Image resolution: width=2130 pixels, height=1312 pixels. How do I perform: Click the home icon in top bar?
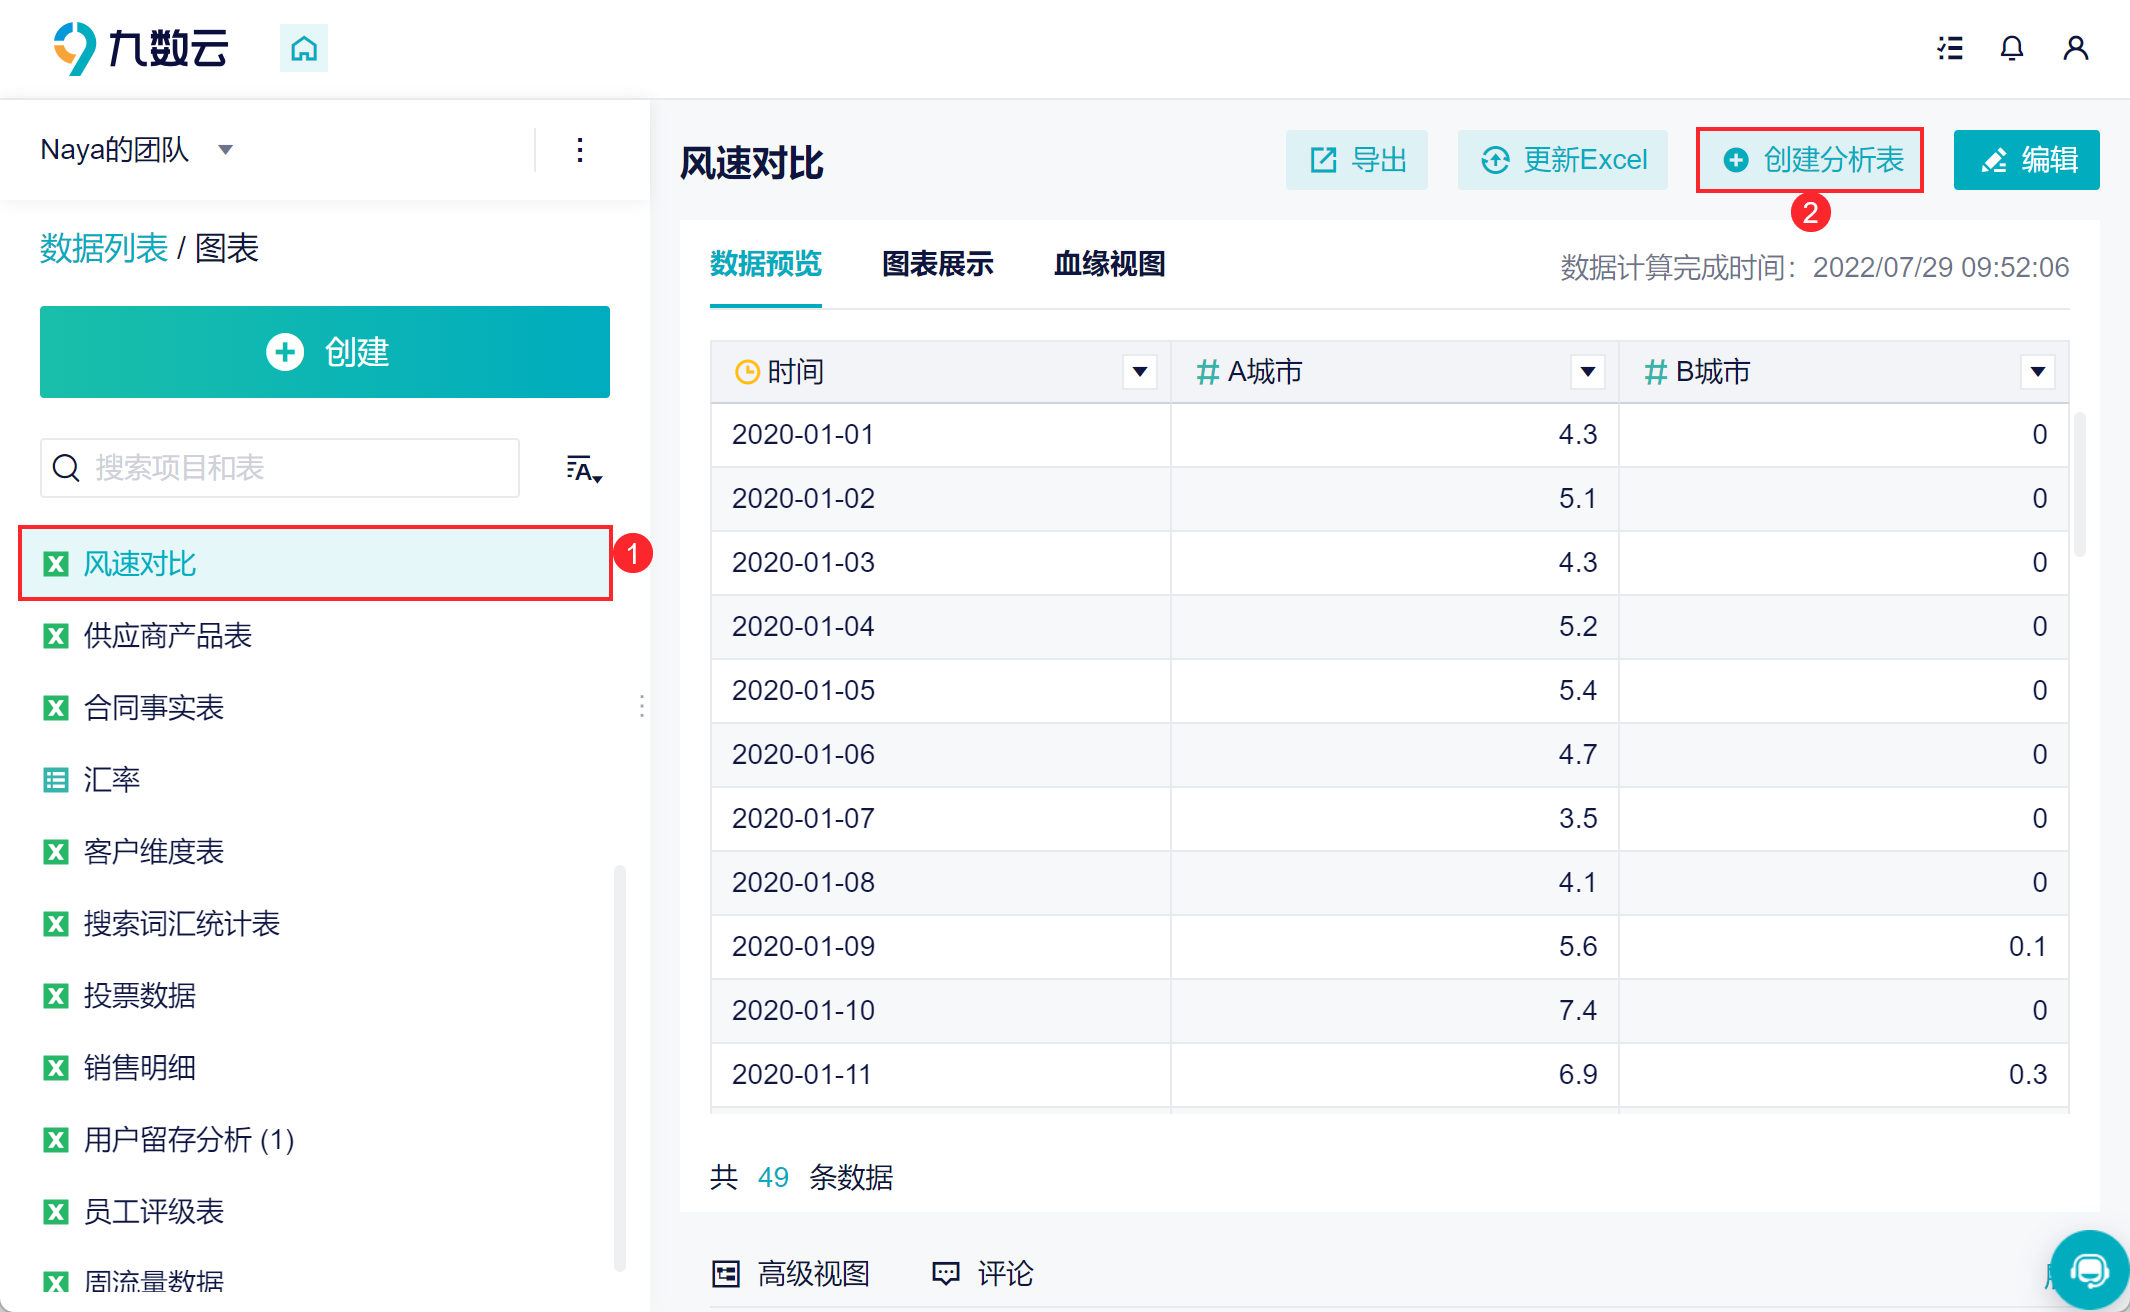click(x=304, y=48)
